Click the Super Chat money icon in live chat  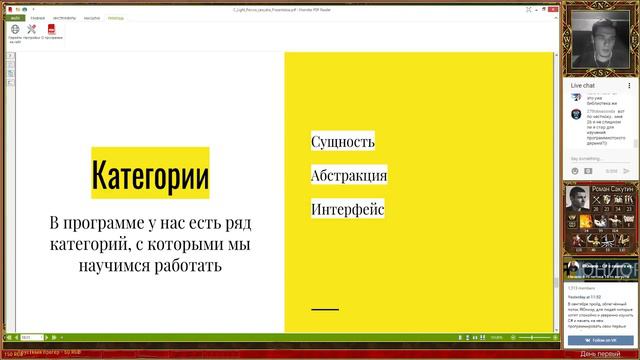point(588,171)
